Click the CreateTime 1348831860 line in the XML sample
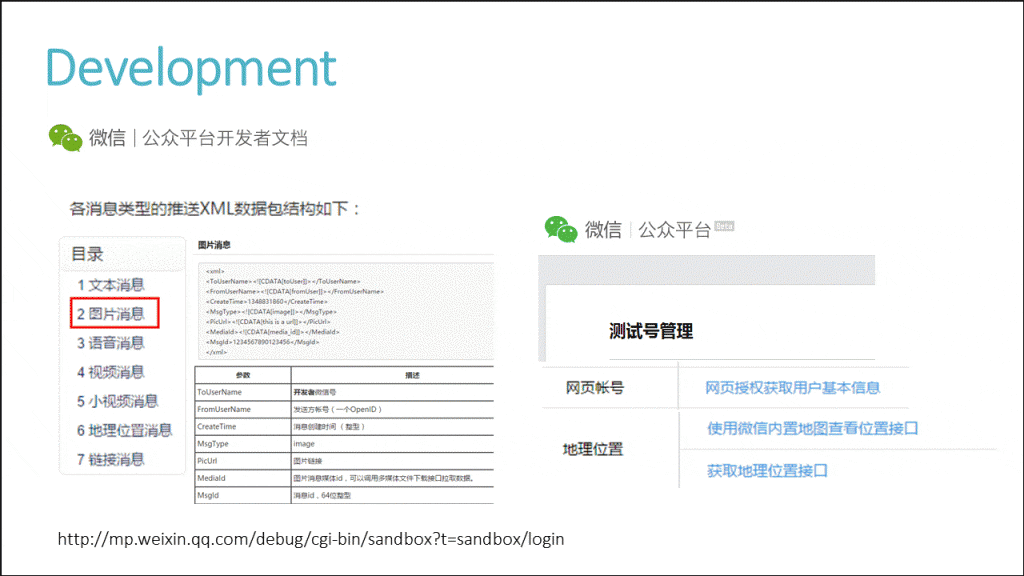Screen dimensions: 1024x576 point(266,302)
